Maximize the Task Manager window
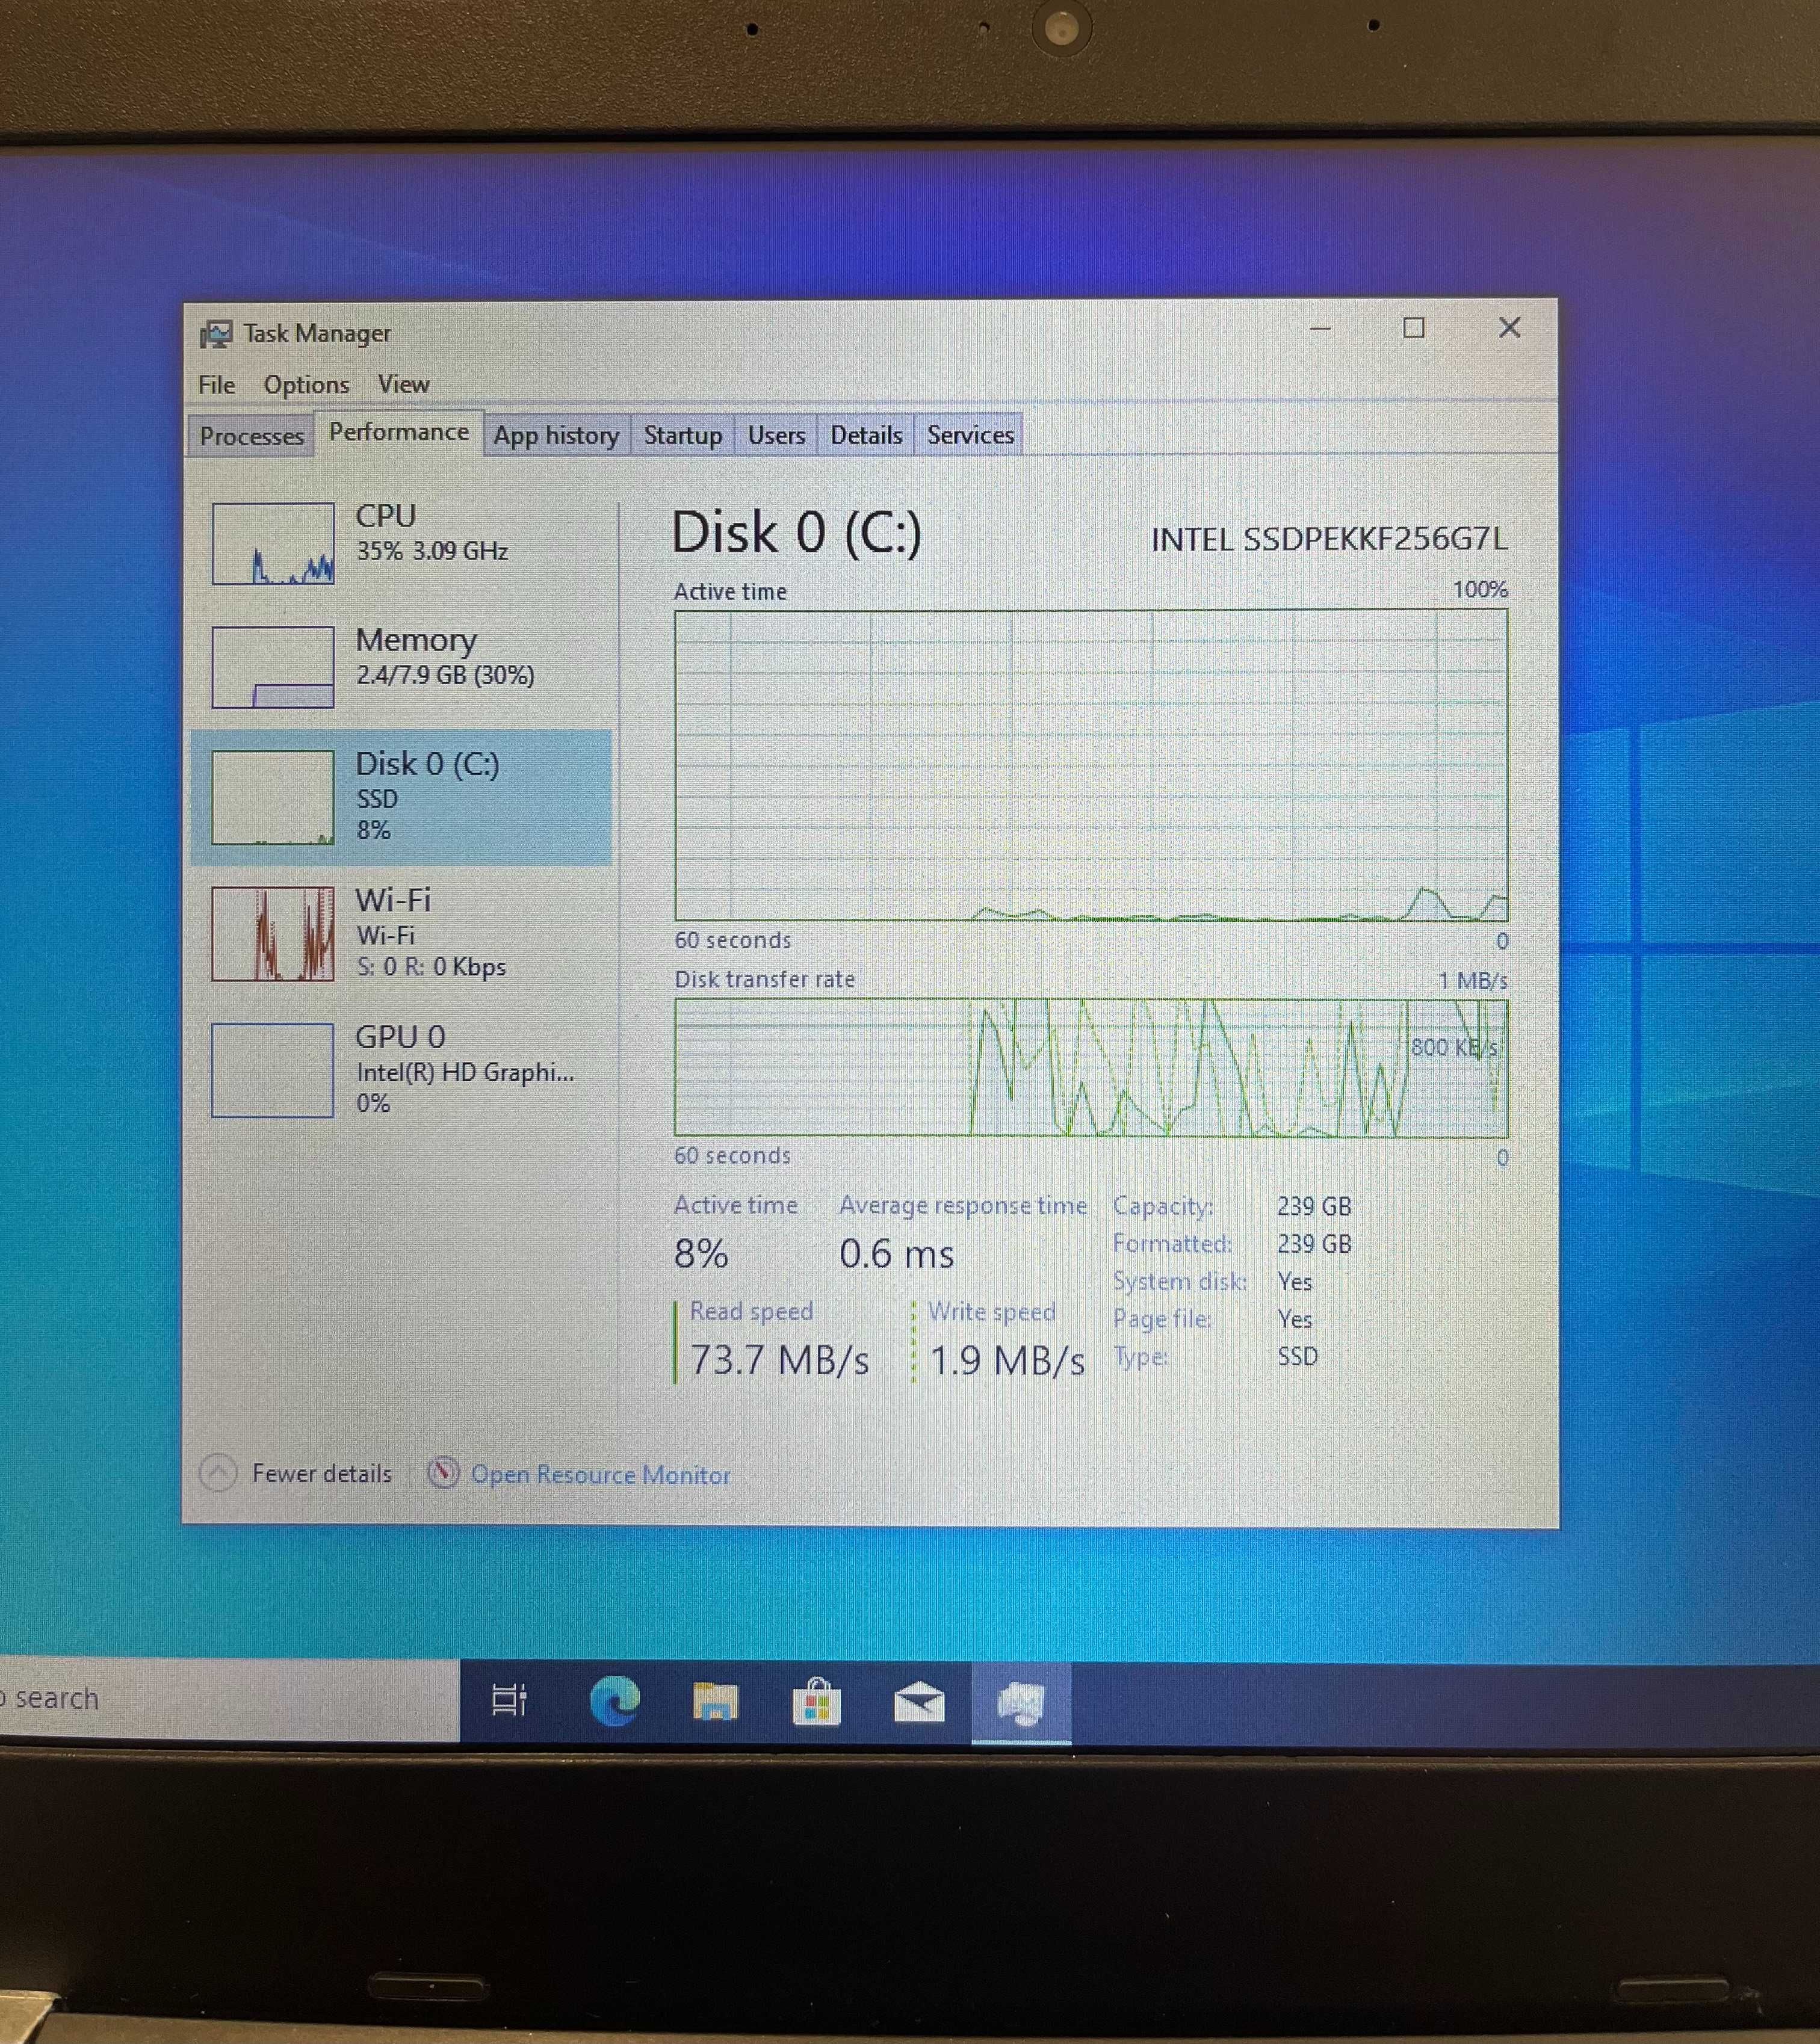The height and width of the screenshot is (2044, 1820). [1414, 328]
